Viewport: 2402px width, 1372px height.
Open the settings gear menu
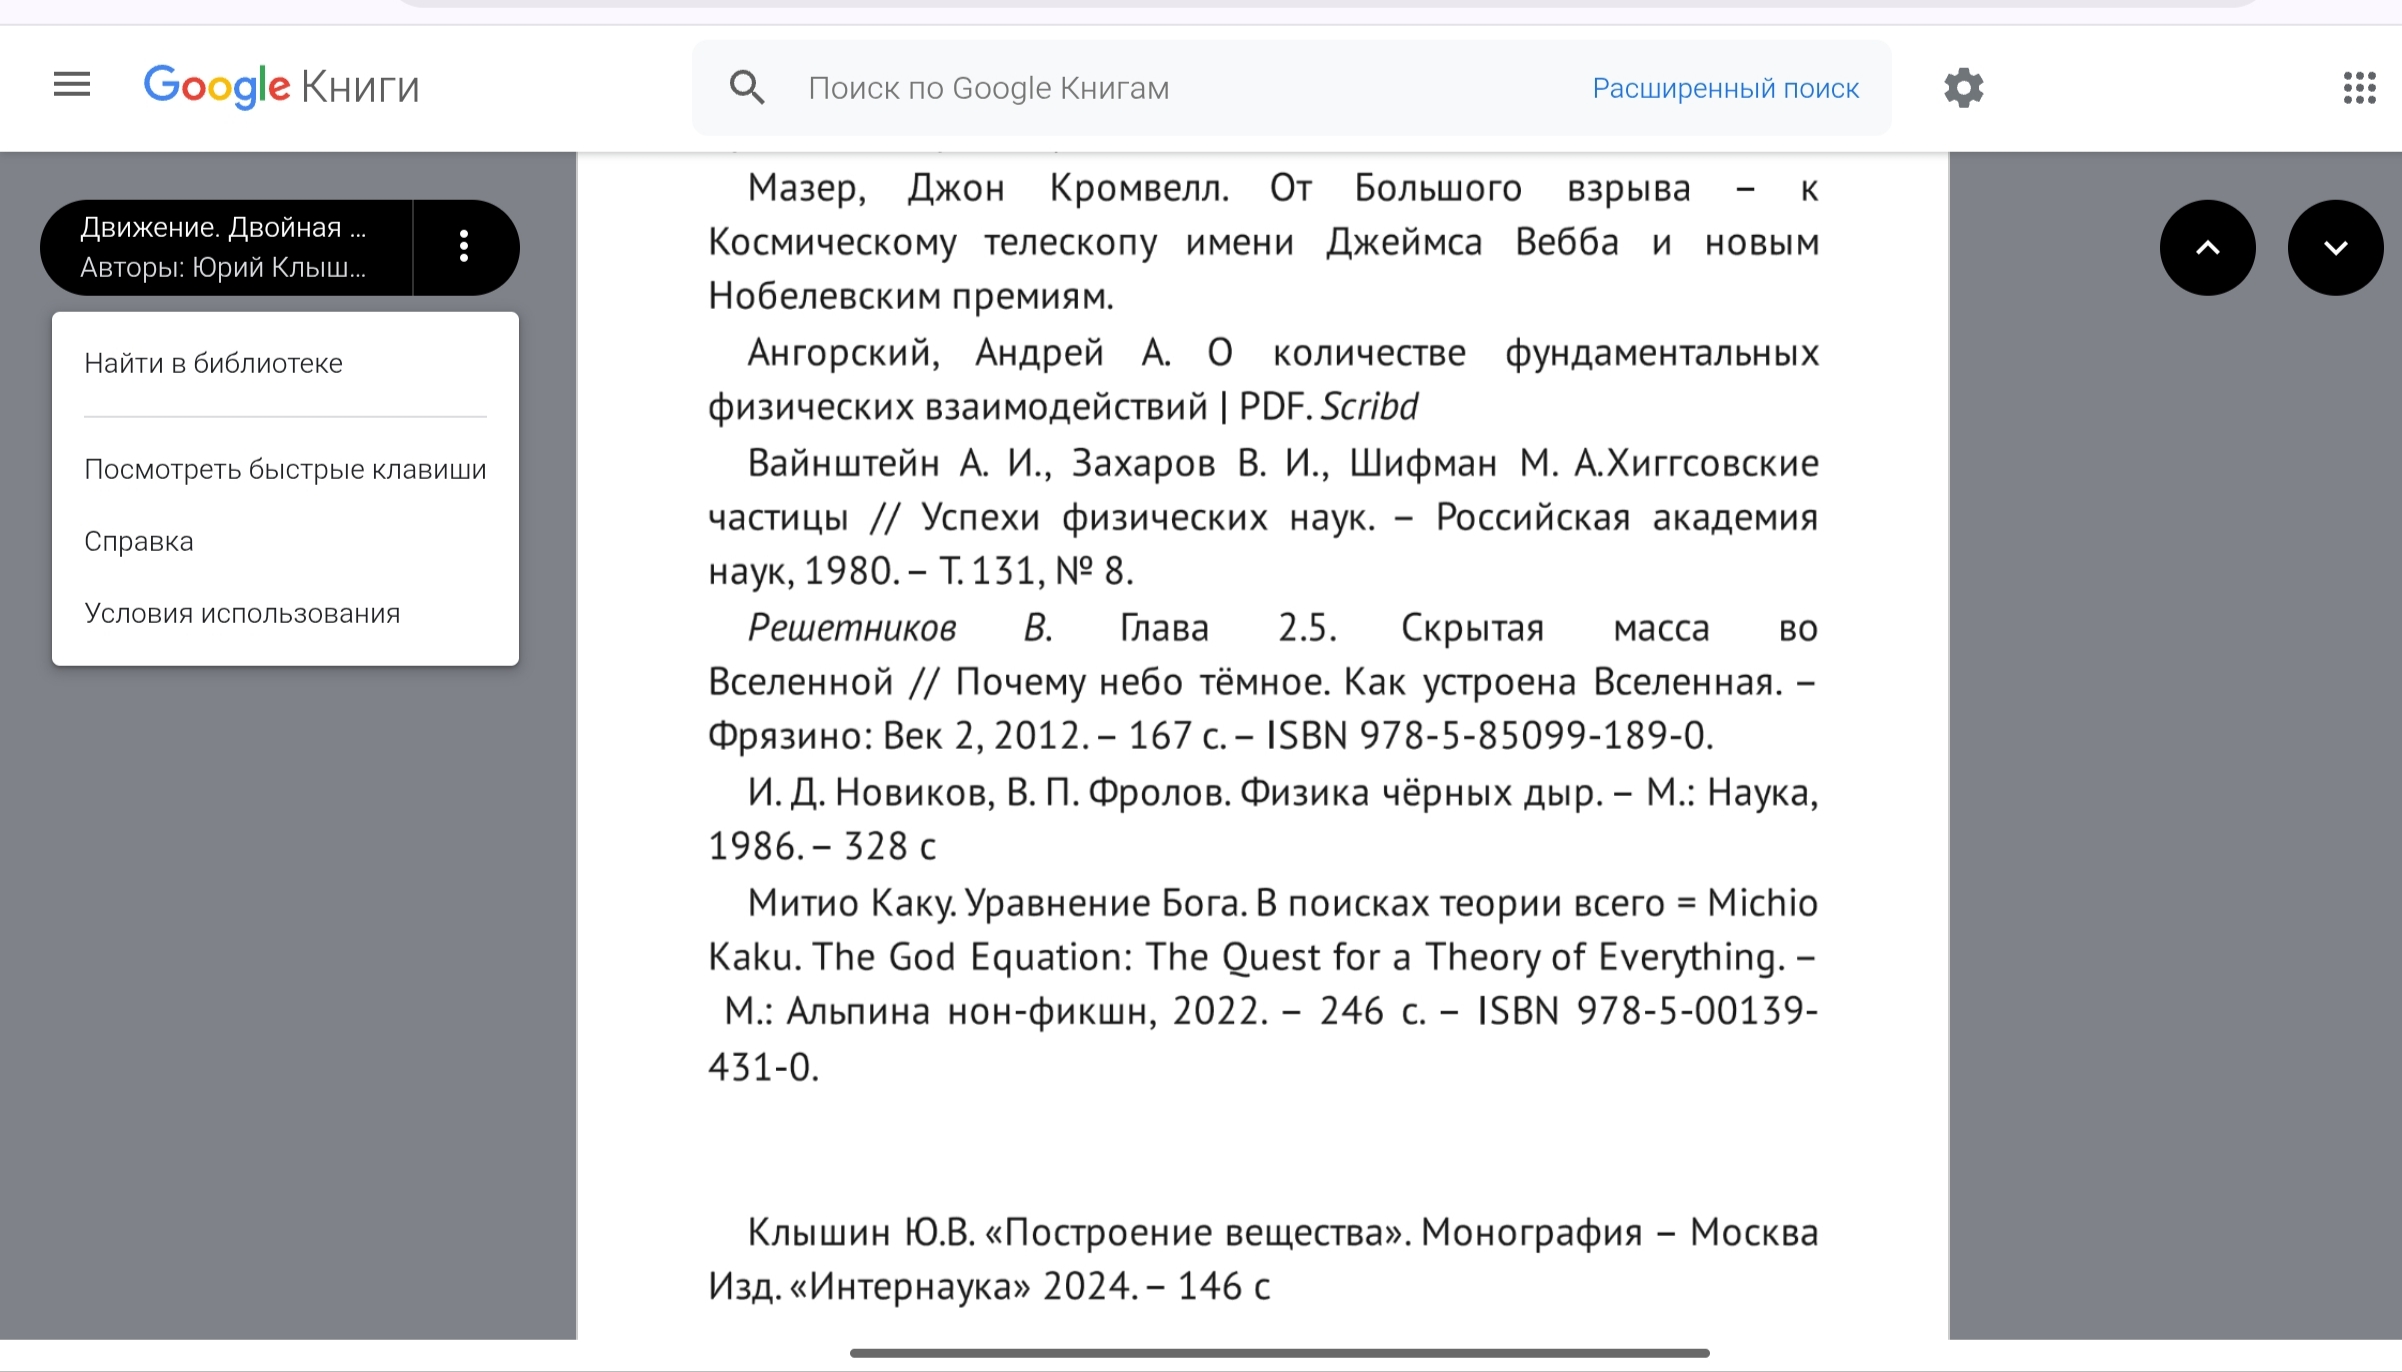pos(1963,88)
